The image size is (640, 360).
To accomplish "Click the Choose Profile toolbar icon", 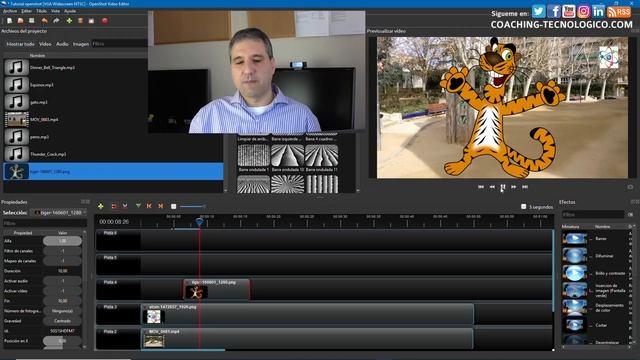I will [80, 21].
